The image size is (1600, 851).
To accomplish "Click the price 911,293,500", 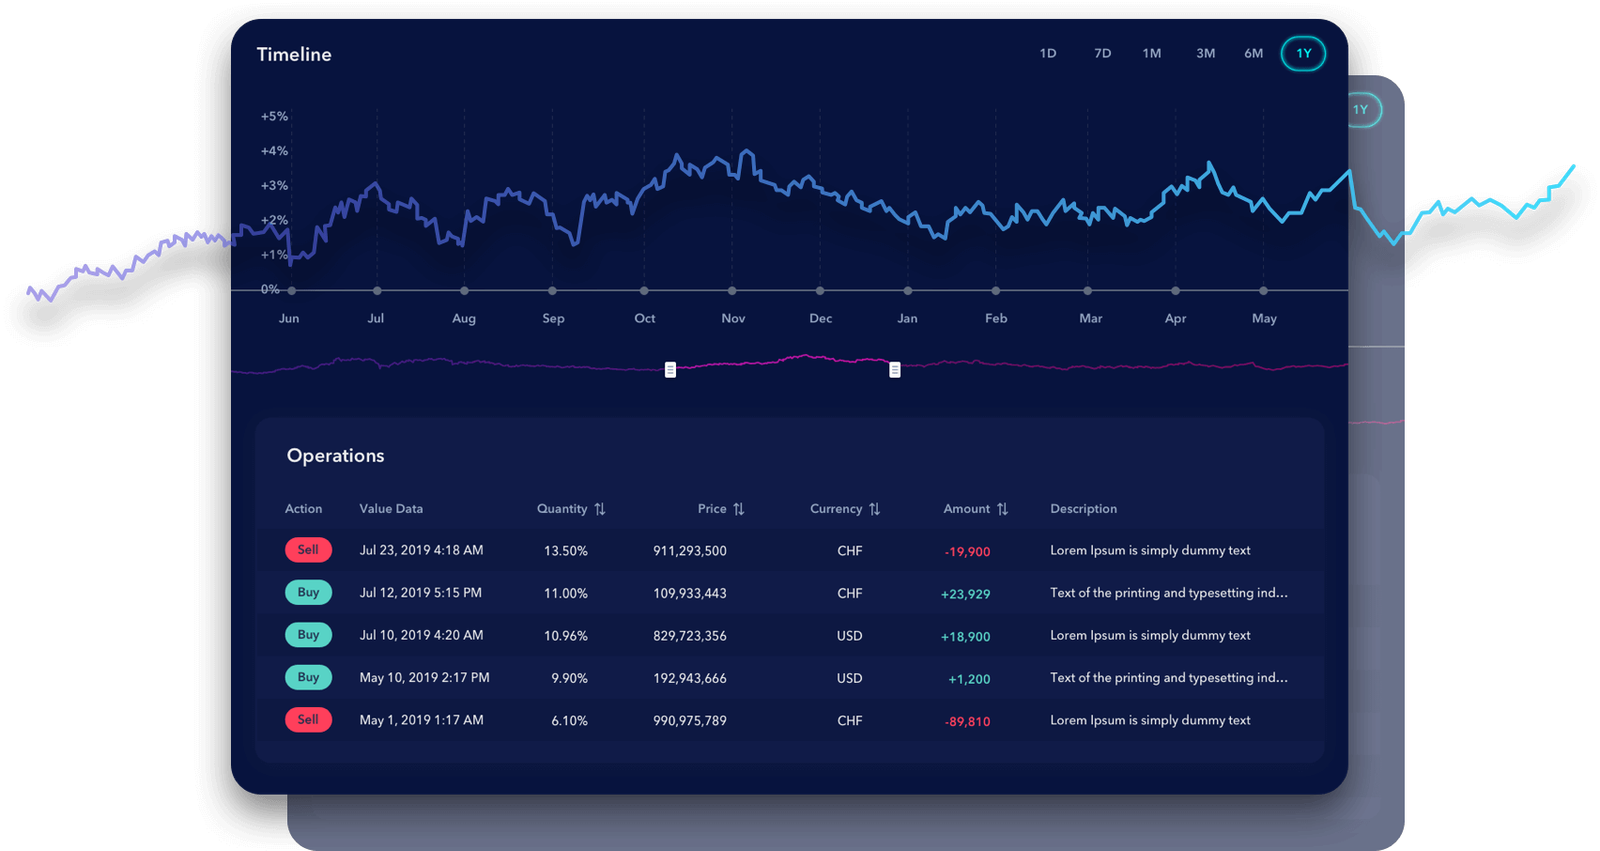I will coord(690,551).
